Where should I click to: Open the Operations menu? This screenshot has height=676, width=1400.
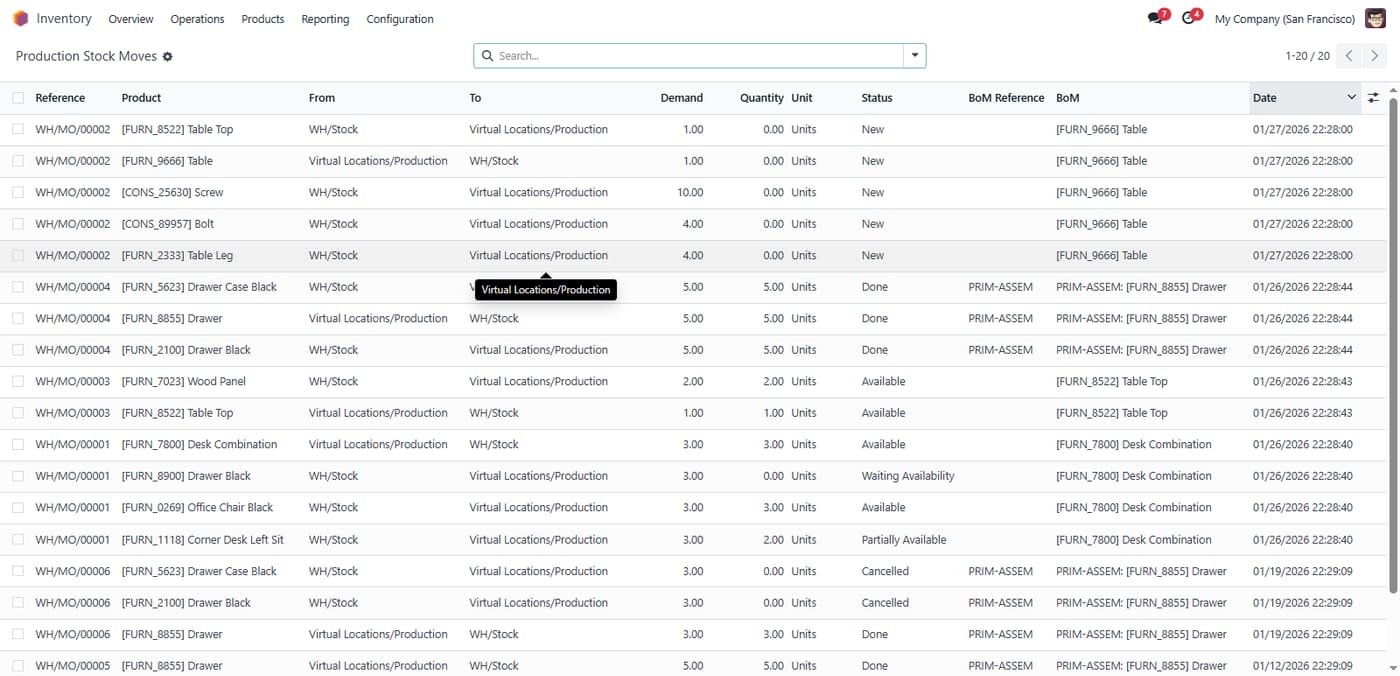197,19
